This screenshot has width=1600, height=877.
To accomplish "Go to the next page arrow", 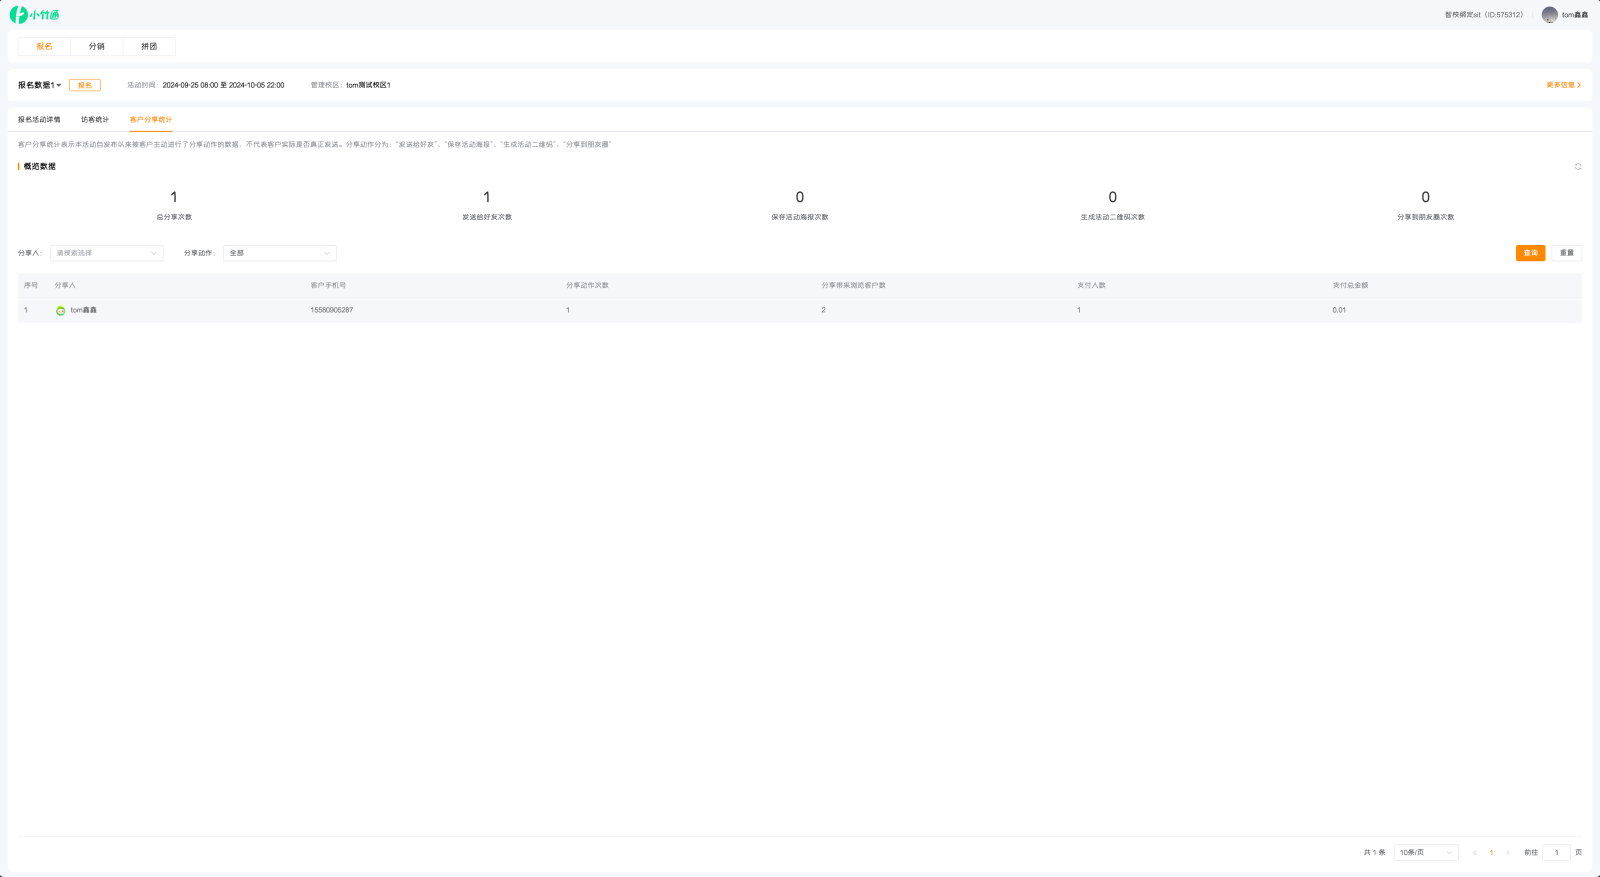I will (1508, 853).
